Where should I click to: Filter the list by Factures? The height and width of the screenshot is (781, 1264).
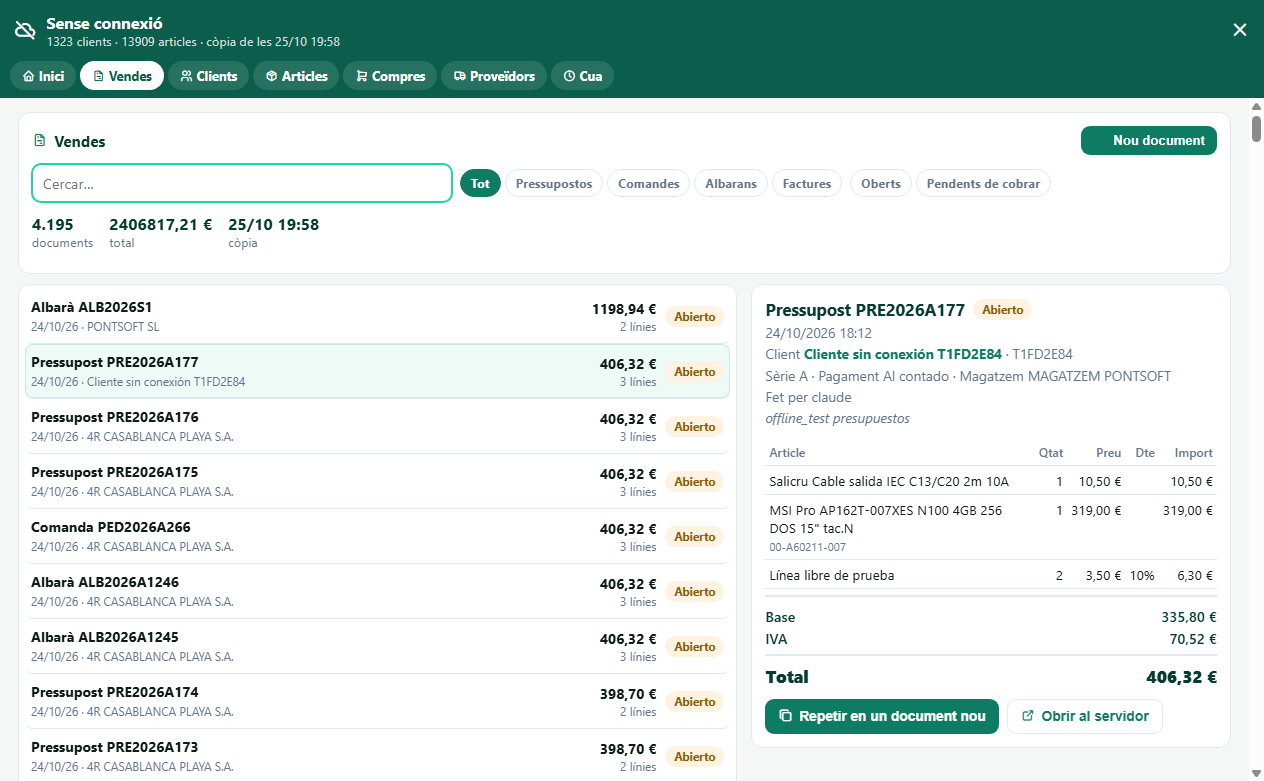click(807, 183)
